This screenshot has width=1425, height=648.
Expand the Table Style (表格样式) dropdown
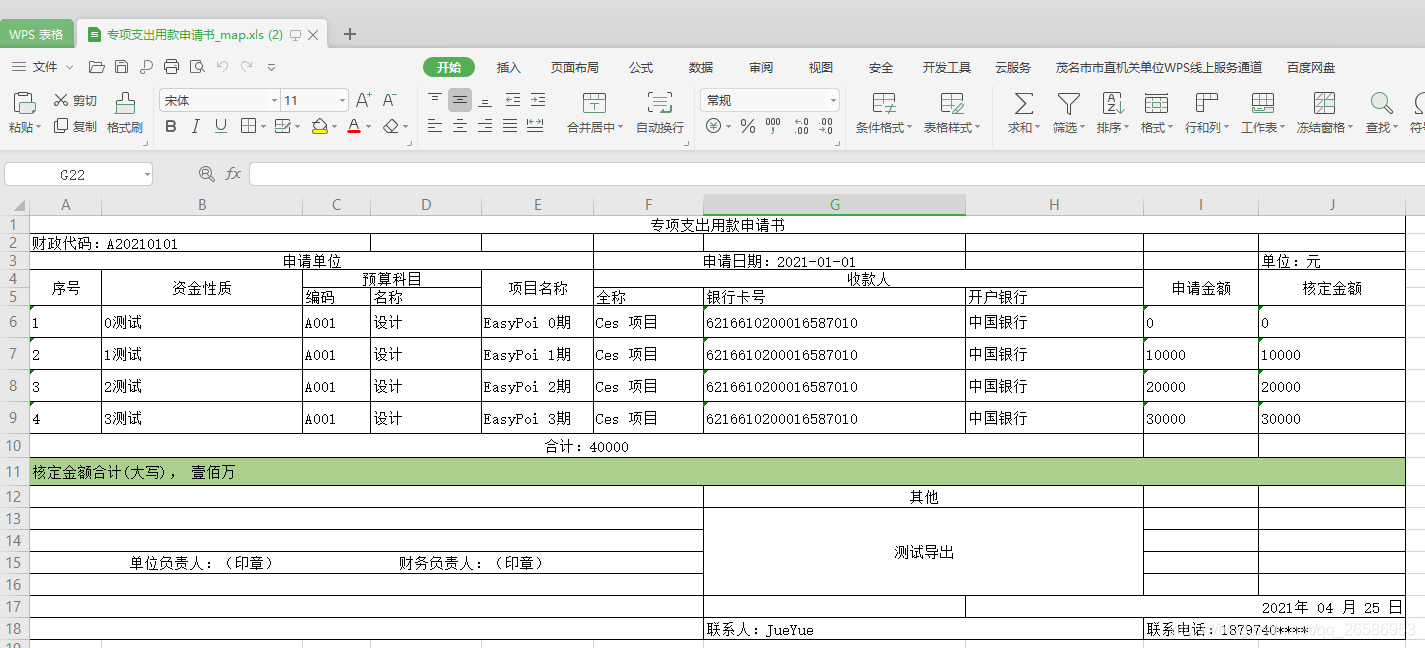pyautogui.click(x=977, y=128)
